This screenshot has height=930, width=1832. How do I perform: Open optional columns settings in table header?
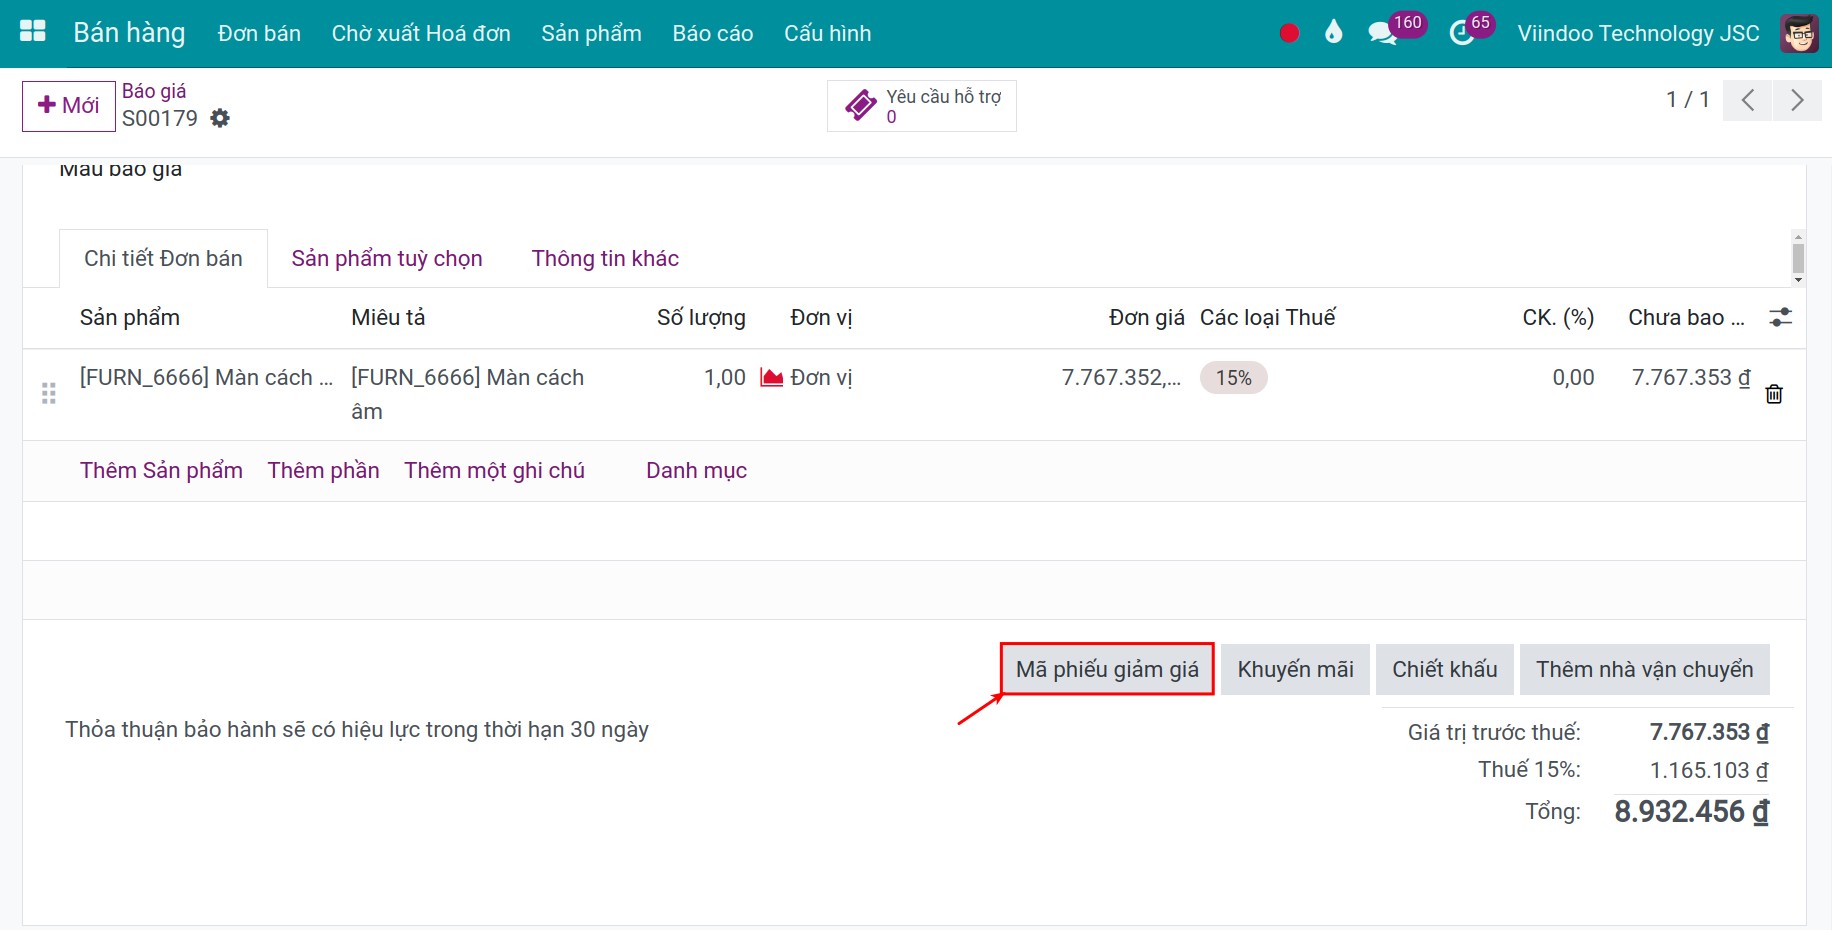click(x=1780, y=318)
